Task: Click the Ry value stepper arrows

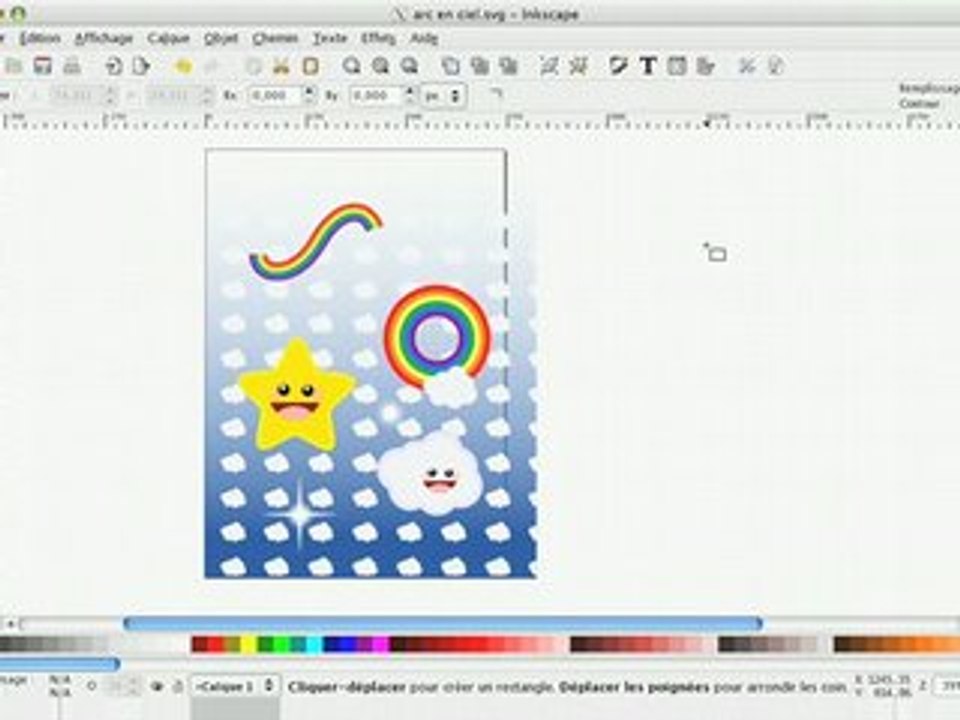Action: [x=409, y=96]
